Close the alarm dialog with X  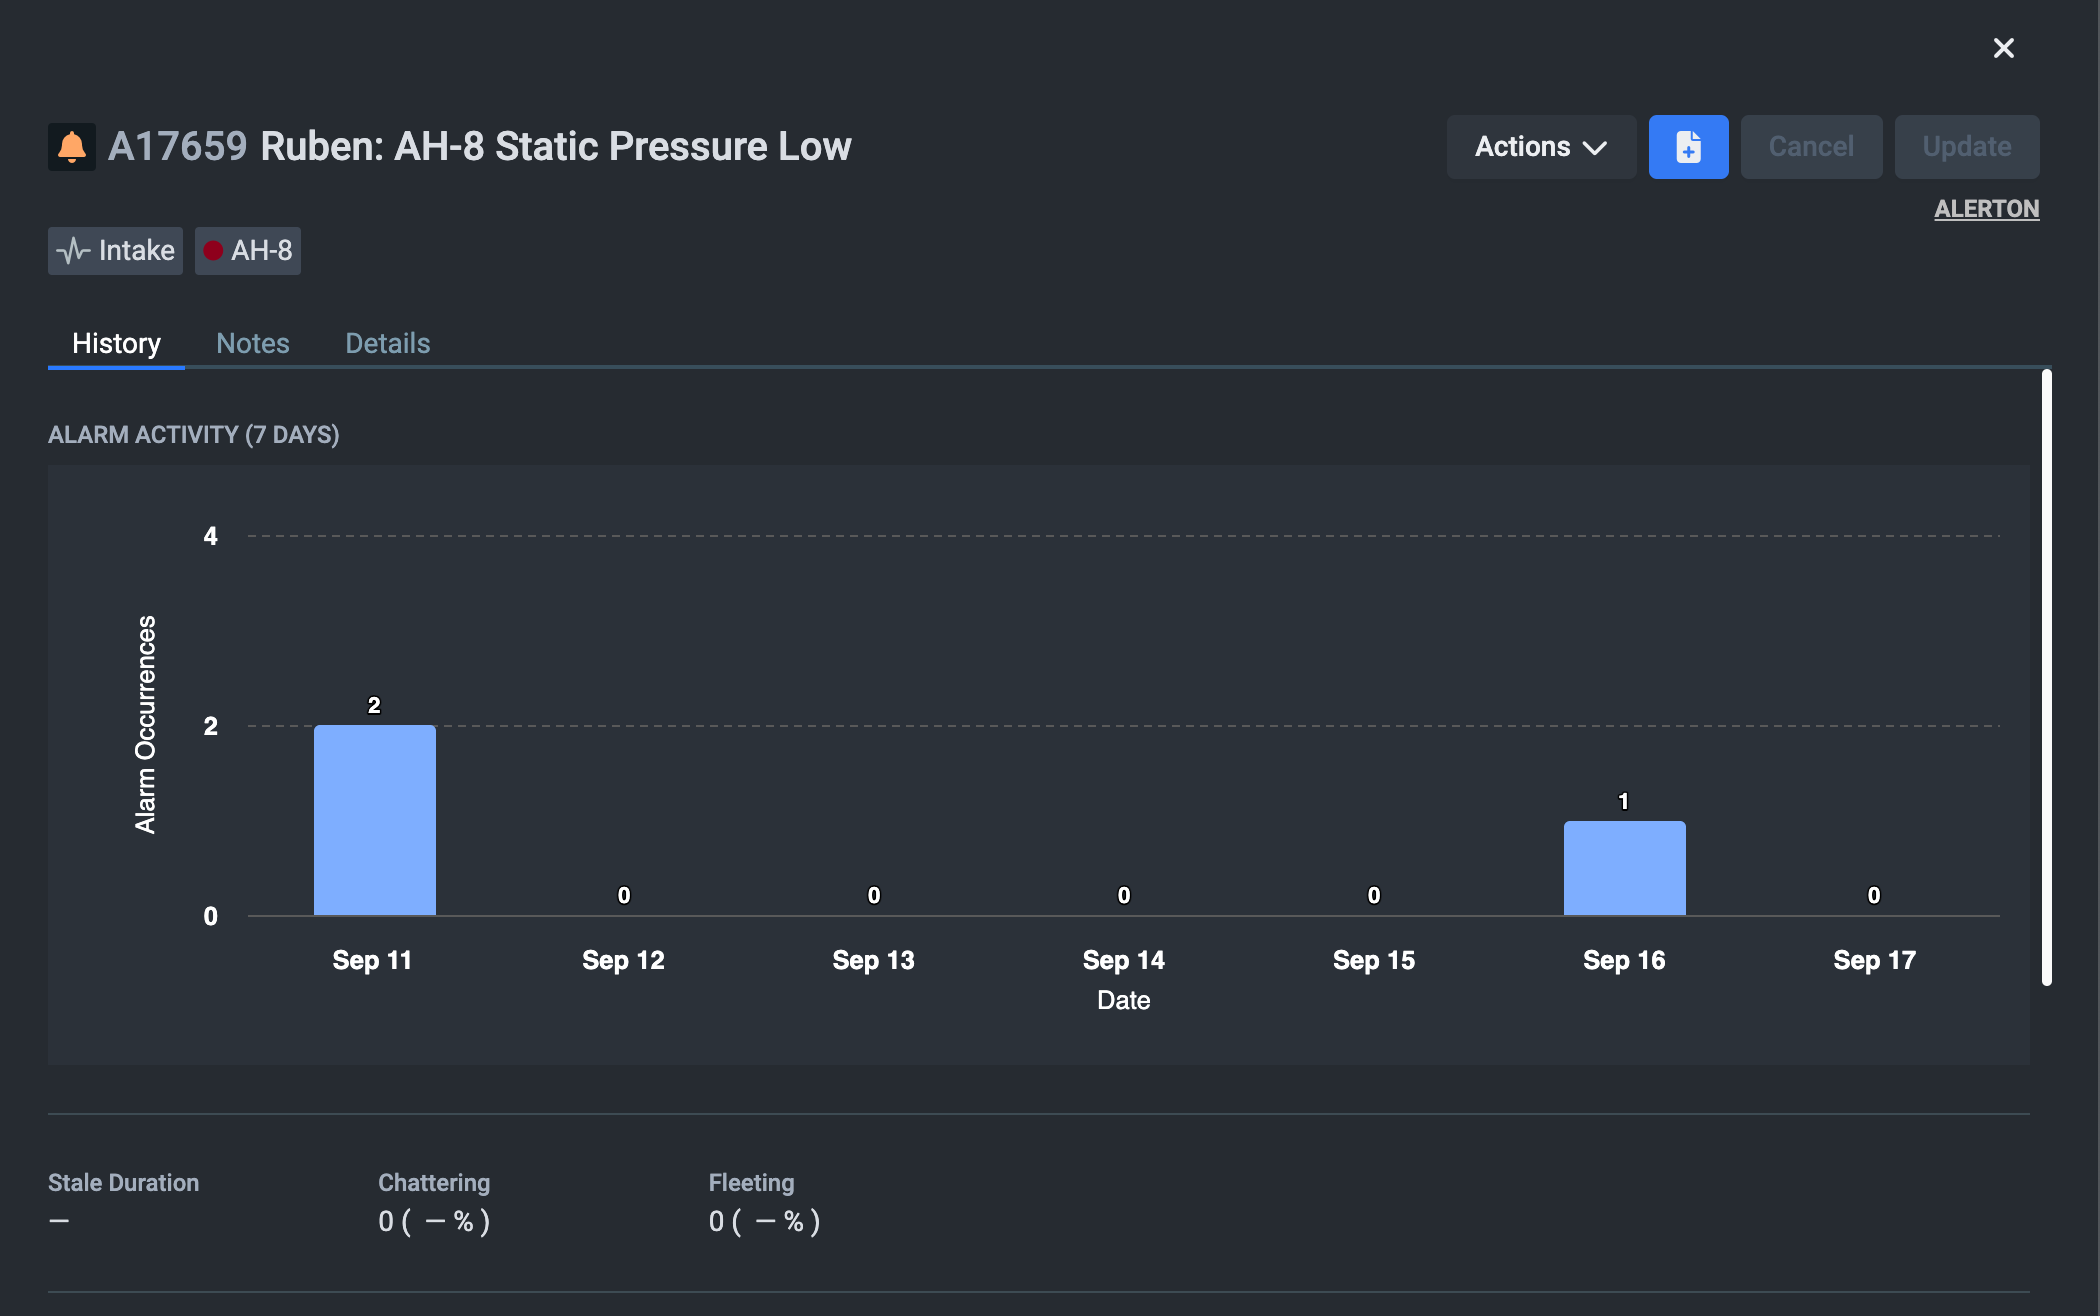click(2003, 48)
